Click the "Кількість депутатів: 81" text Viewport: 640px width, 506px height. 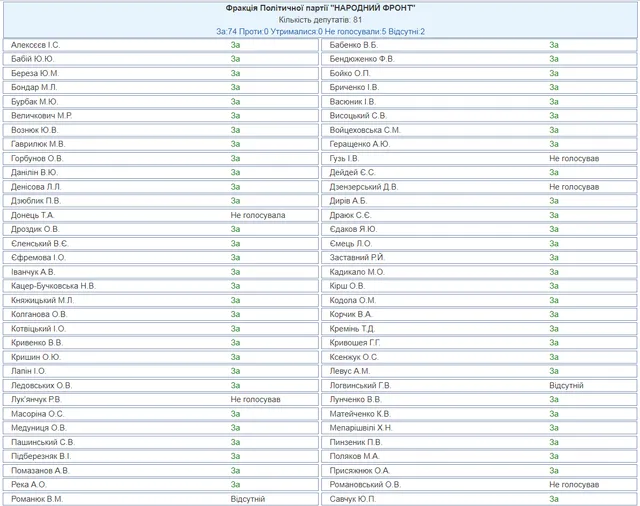pyautogui.click(x=320, y=20)
